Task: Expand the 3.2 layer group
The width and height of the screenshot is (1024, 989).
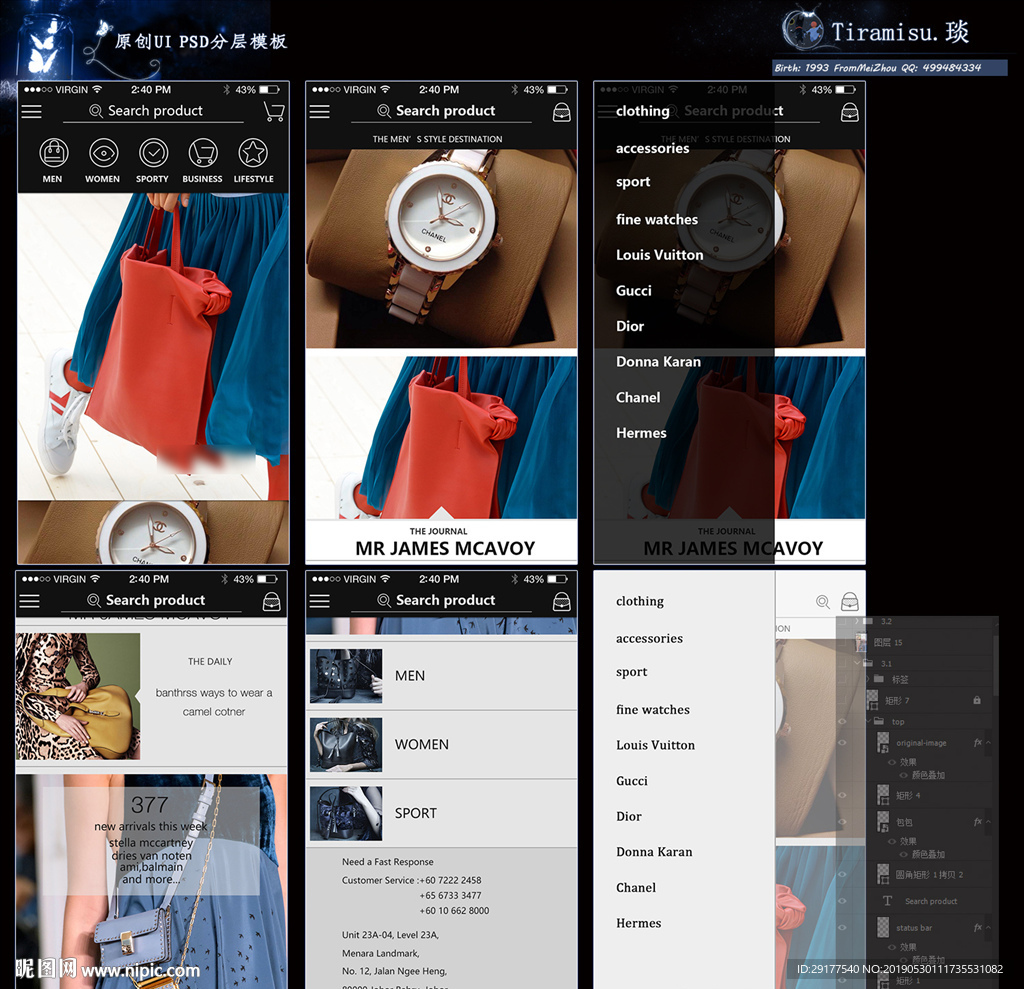Action: pyautogui.click(x=857, y=621)
